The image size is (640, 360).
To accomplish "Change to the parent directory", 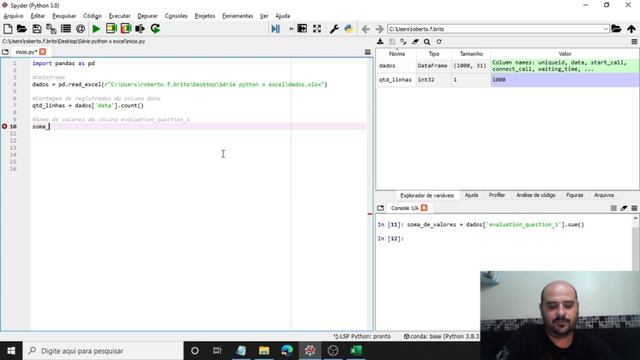I will click(x=631, y=29).
